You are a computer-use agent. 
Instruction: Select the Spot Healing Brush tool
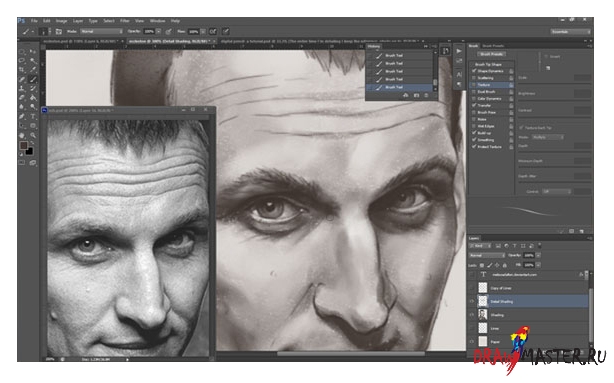[22, 79]
